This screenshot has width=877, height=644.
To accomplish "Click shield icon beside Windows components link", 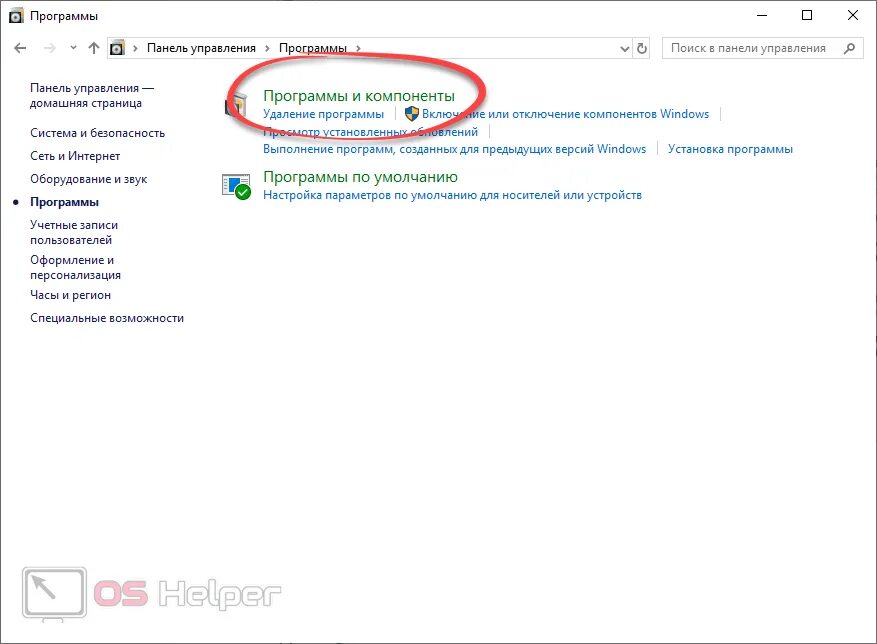I will coord(412,114).
